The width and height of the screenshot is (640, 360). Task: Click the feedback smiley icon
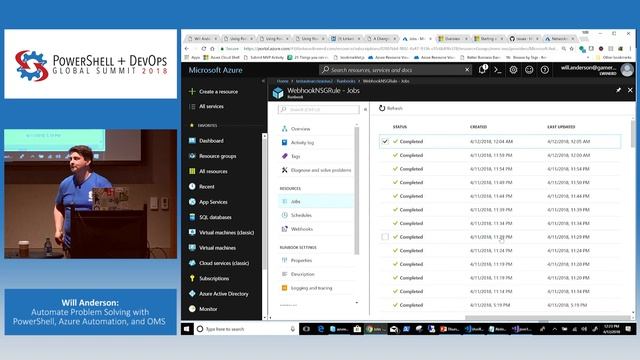pyautogui.click(x=529, y=70)
